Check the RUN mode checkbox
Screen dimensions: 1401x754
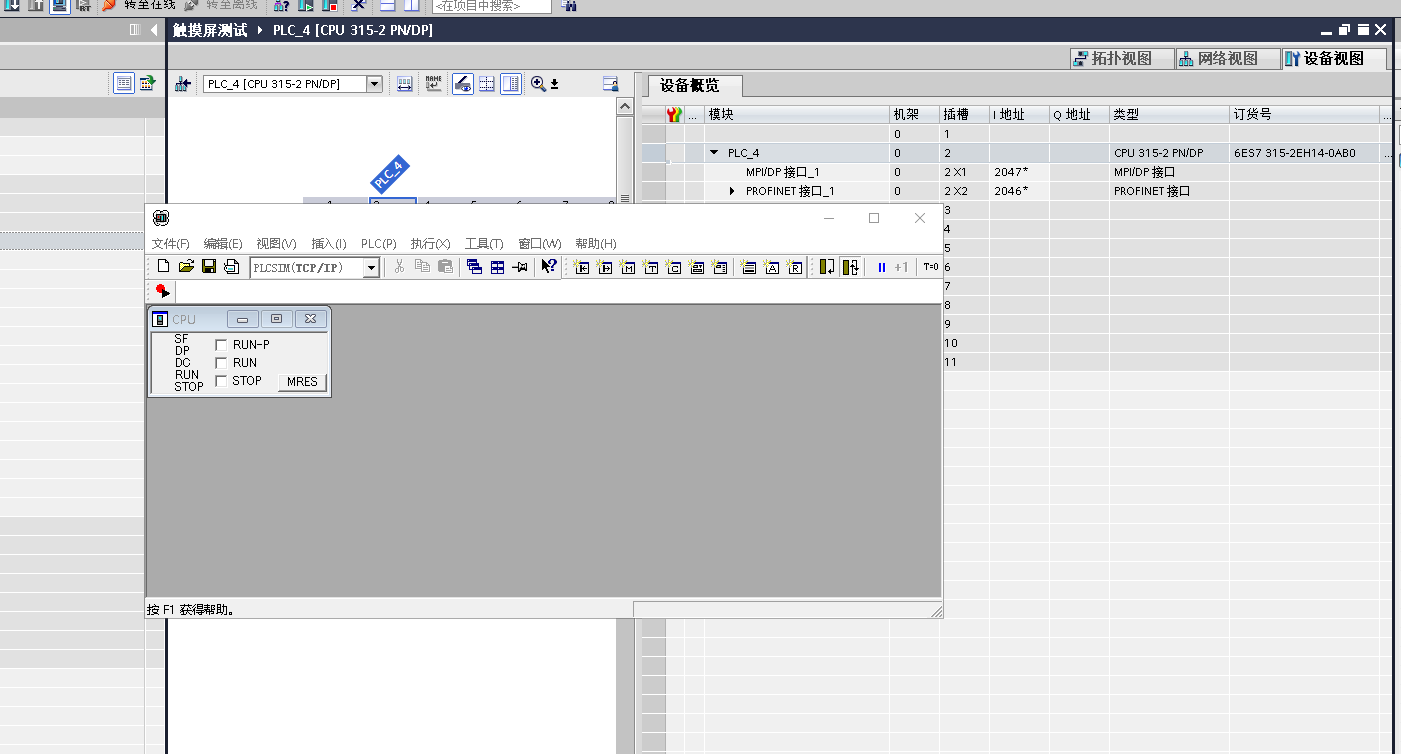pos(222,363)
